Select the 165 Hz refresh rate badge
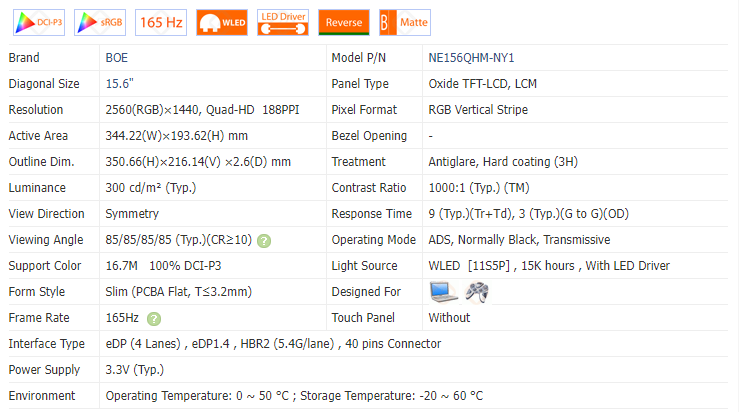Screen dimensions: 742x412 160,21
